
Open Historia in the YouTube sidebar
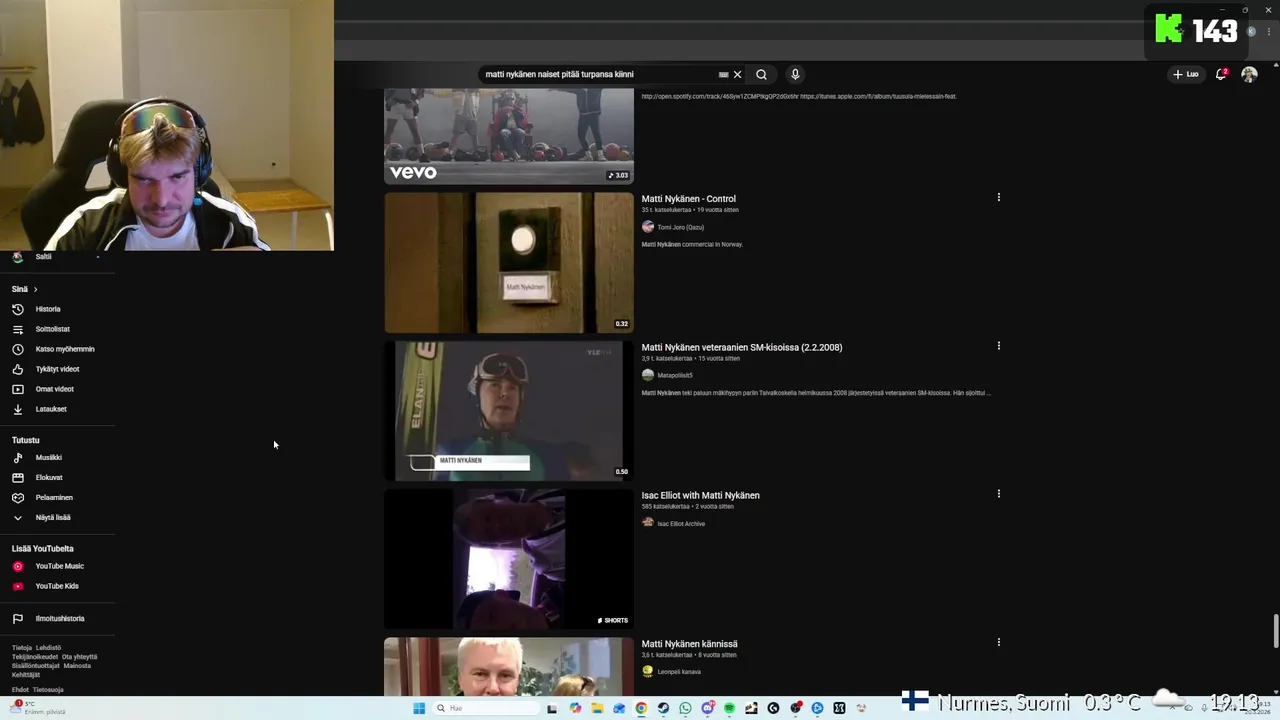[x=48, y=309]
